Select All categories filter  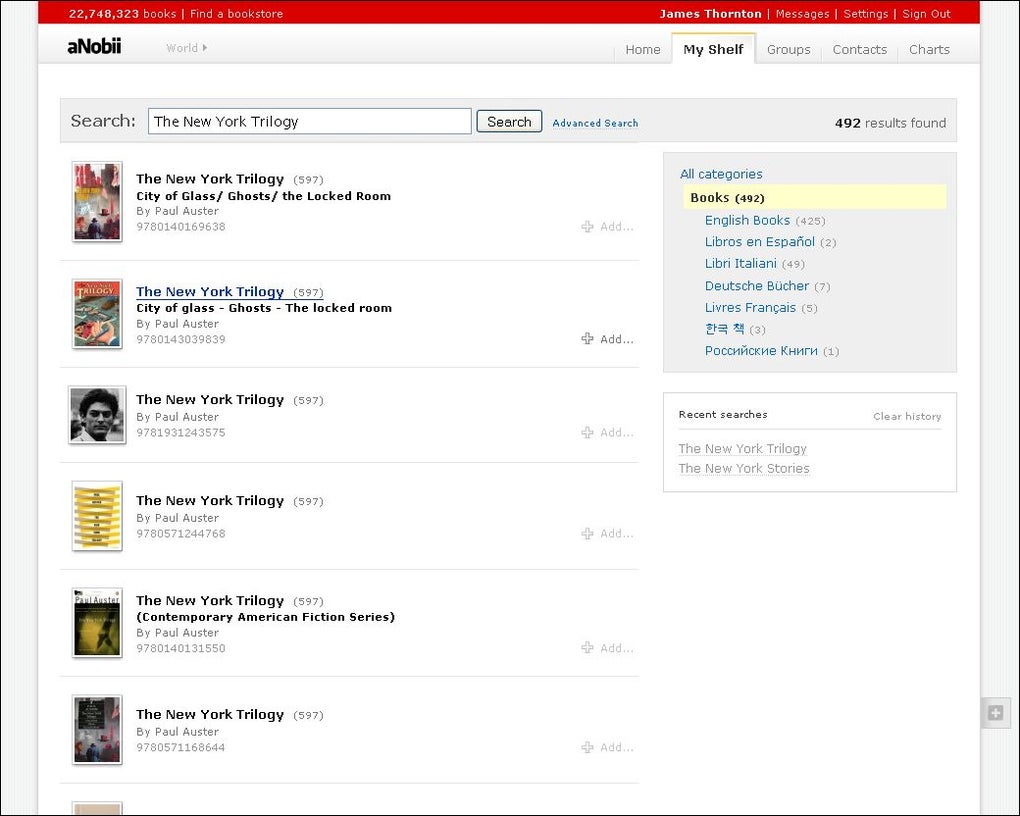pyautogui.click(x=721, y=174)
